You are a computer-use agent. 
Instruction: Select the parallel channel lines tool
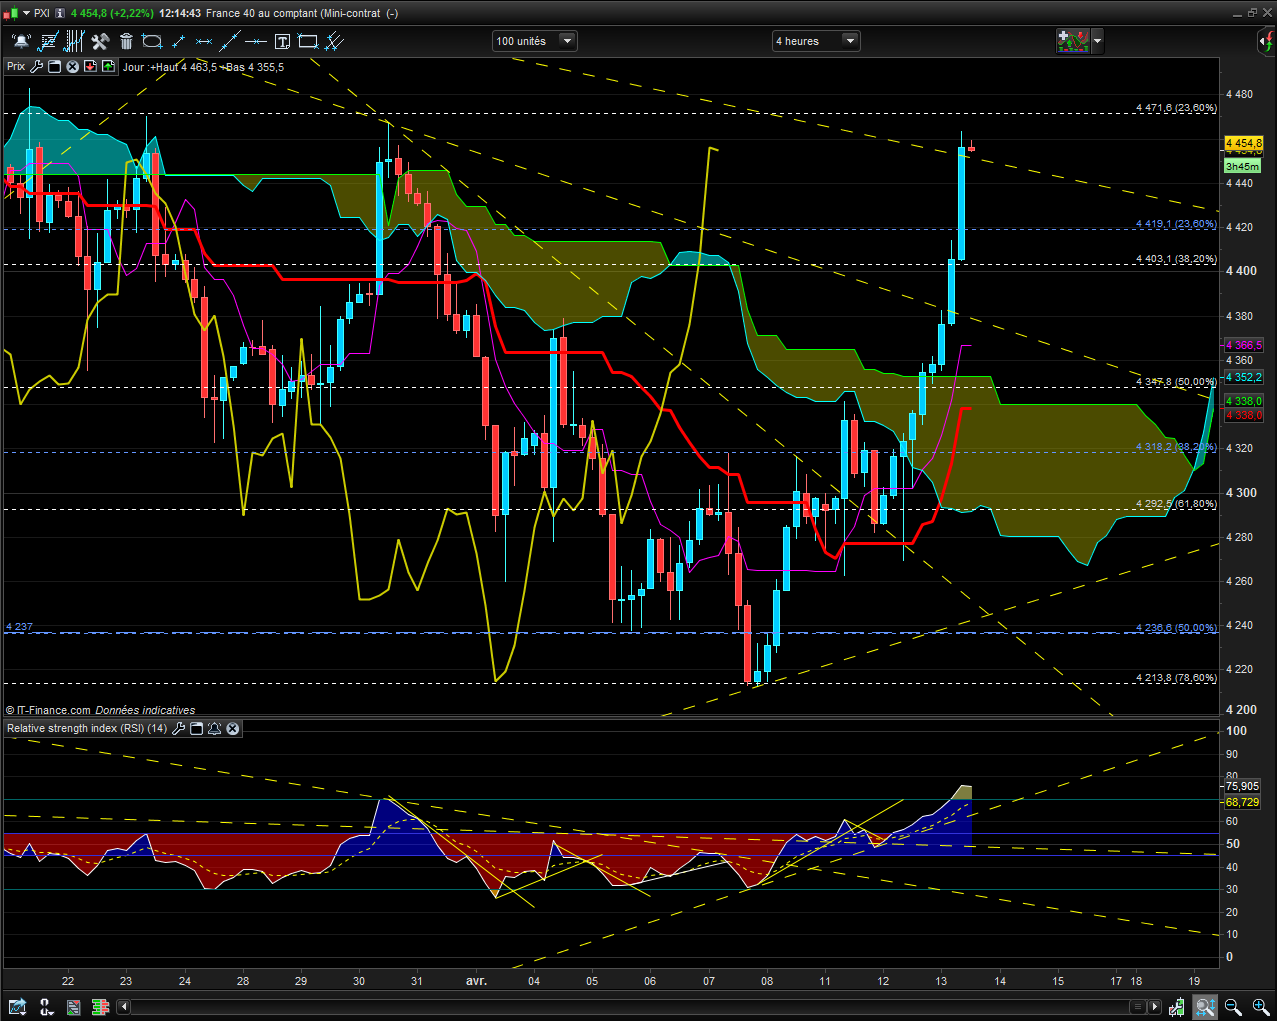[x=335, y=41]
